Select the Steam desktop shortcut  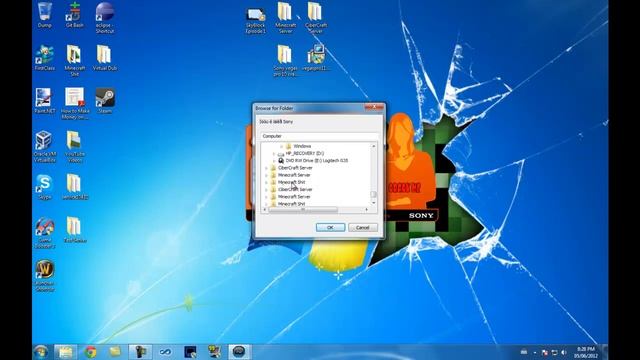pyautogui.click(x=105, y=101)
